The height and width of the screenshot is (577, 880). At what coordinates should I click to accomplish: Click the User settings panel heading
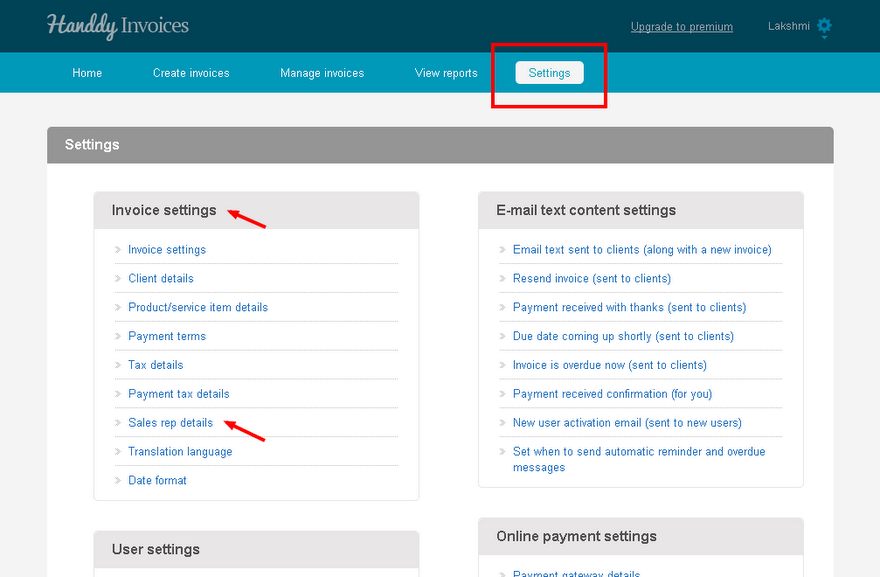[x=155, y=549]
